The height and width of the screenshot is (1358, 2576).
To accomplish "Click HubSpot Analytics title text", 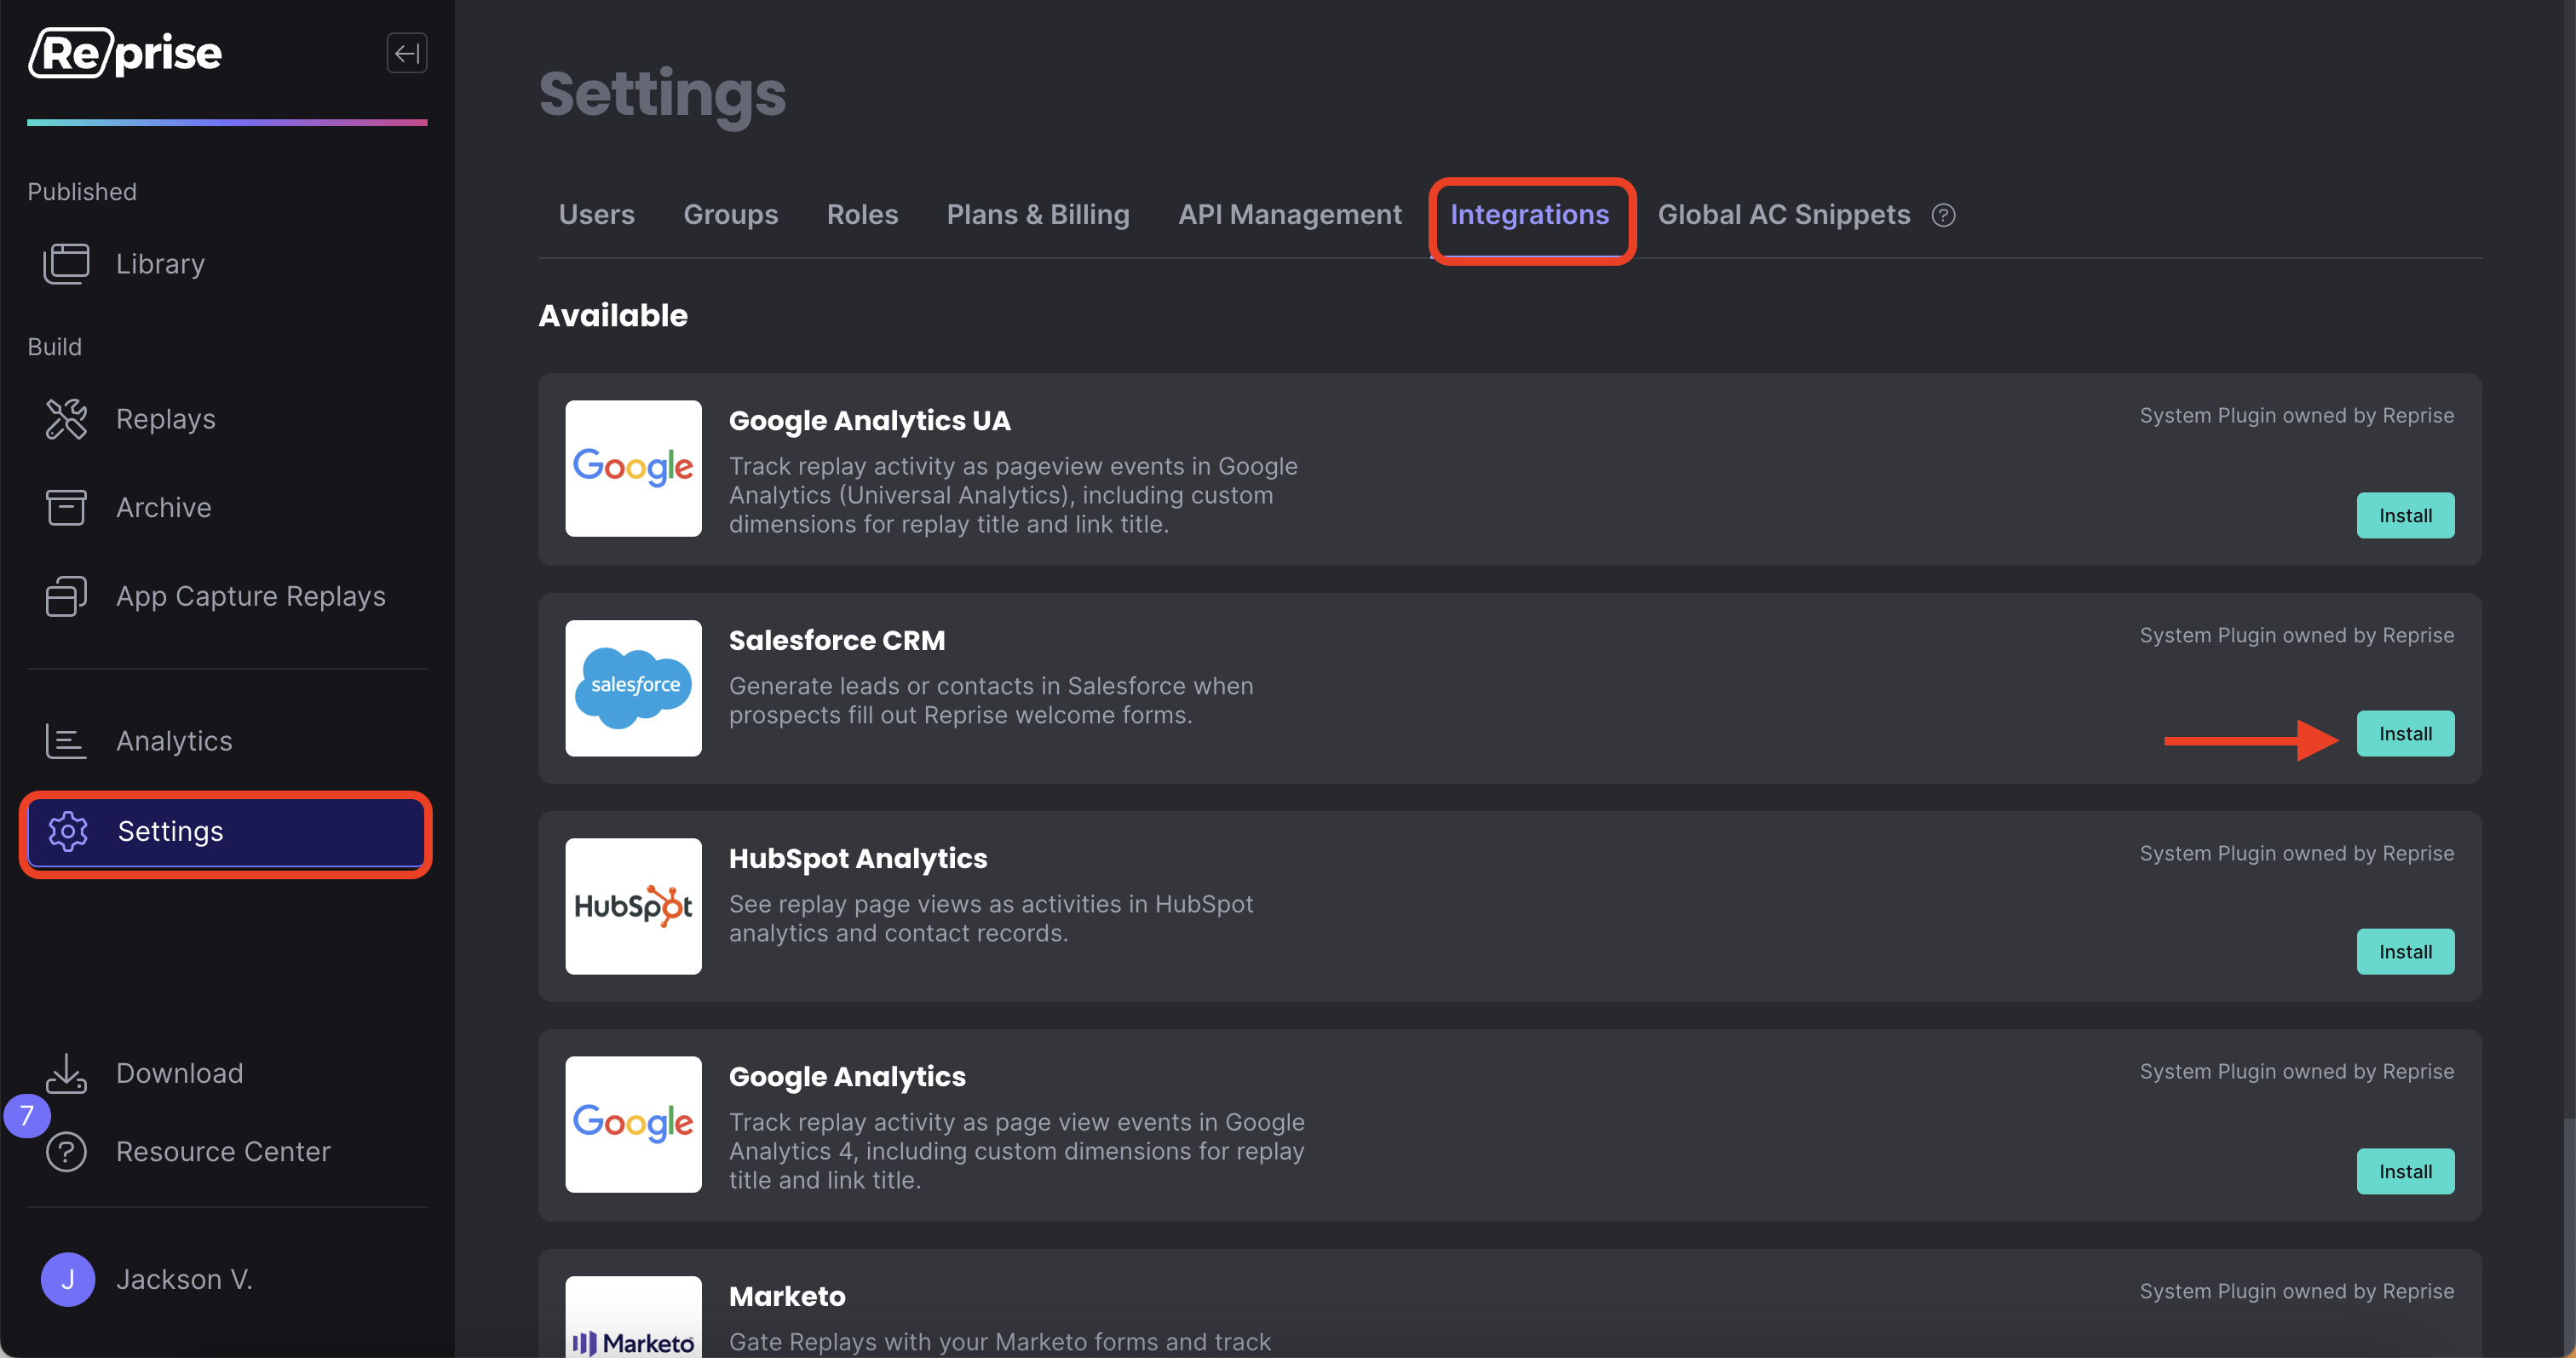I will point(858,859).
